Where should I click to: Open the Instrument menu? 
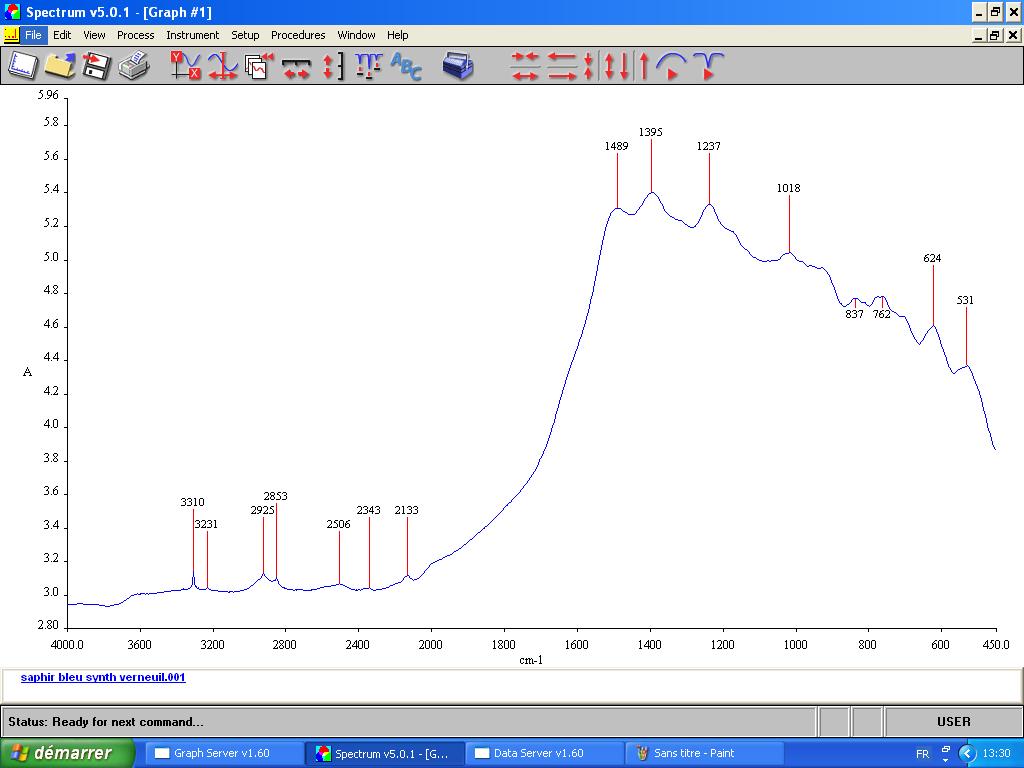coord(192,35)
